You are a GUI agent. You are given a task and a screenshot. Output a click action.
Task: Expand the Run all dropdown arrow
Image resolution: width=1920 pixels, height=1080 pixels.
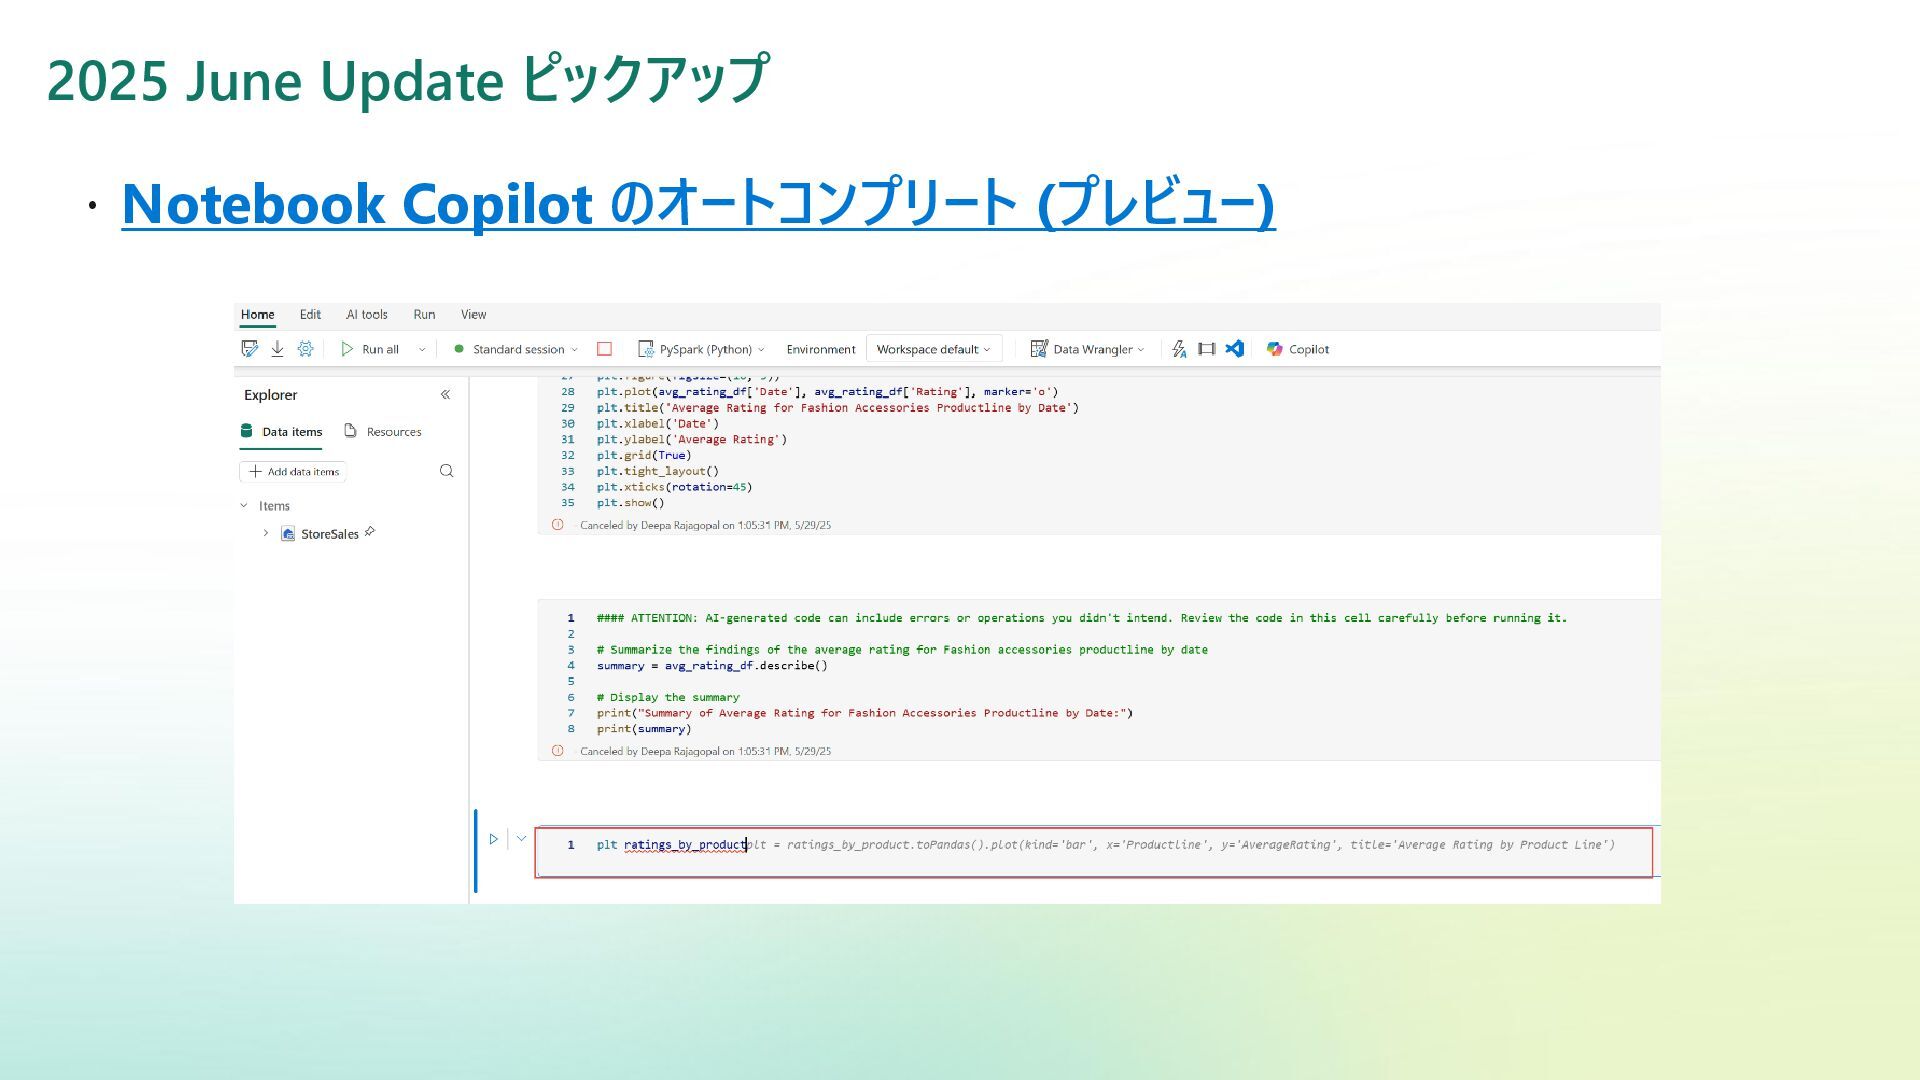tap(422, 349)
